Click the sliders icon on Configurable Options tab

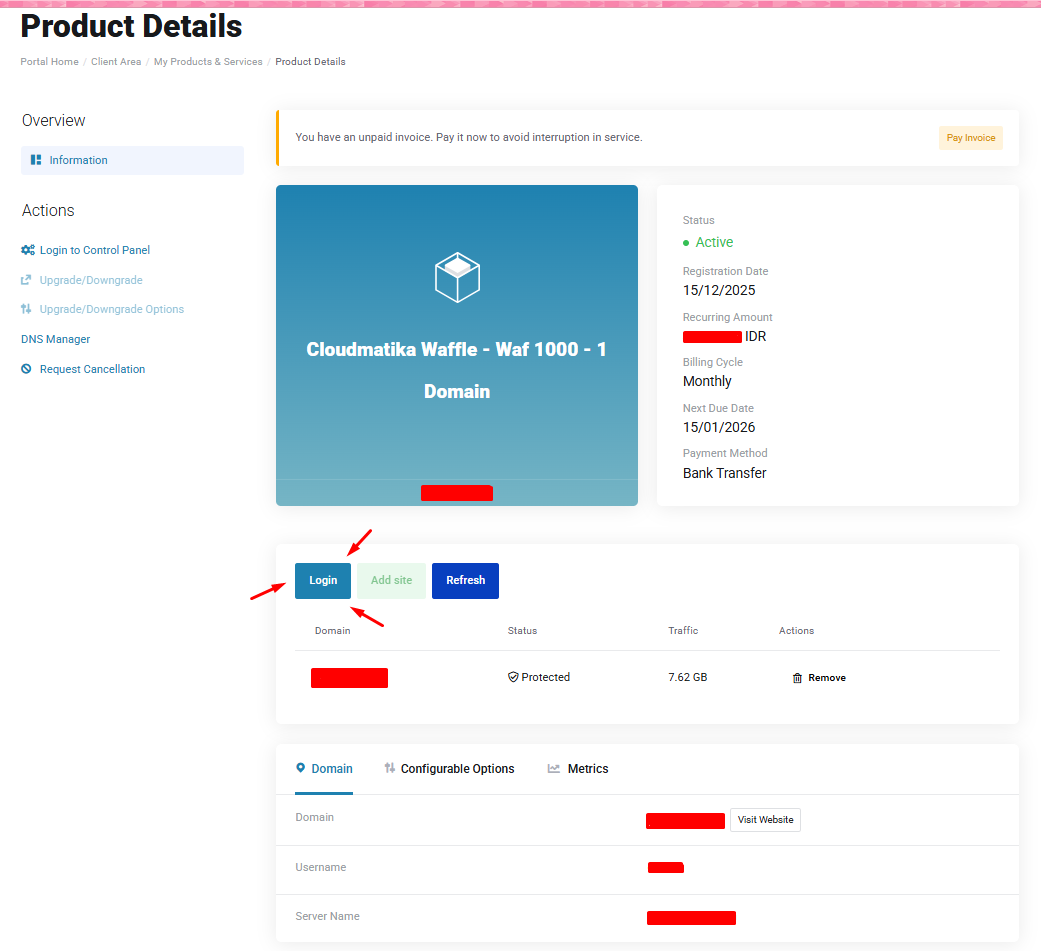(390, 768)
